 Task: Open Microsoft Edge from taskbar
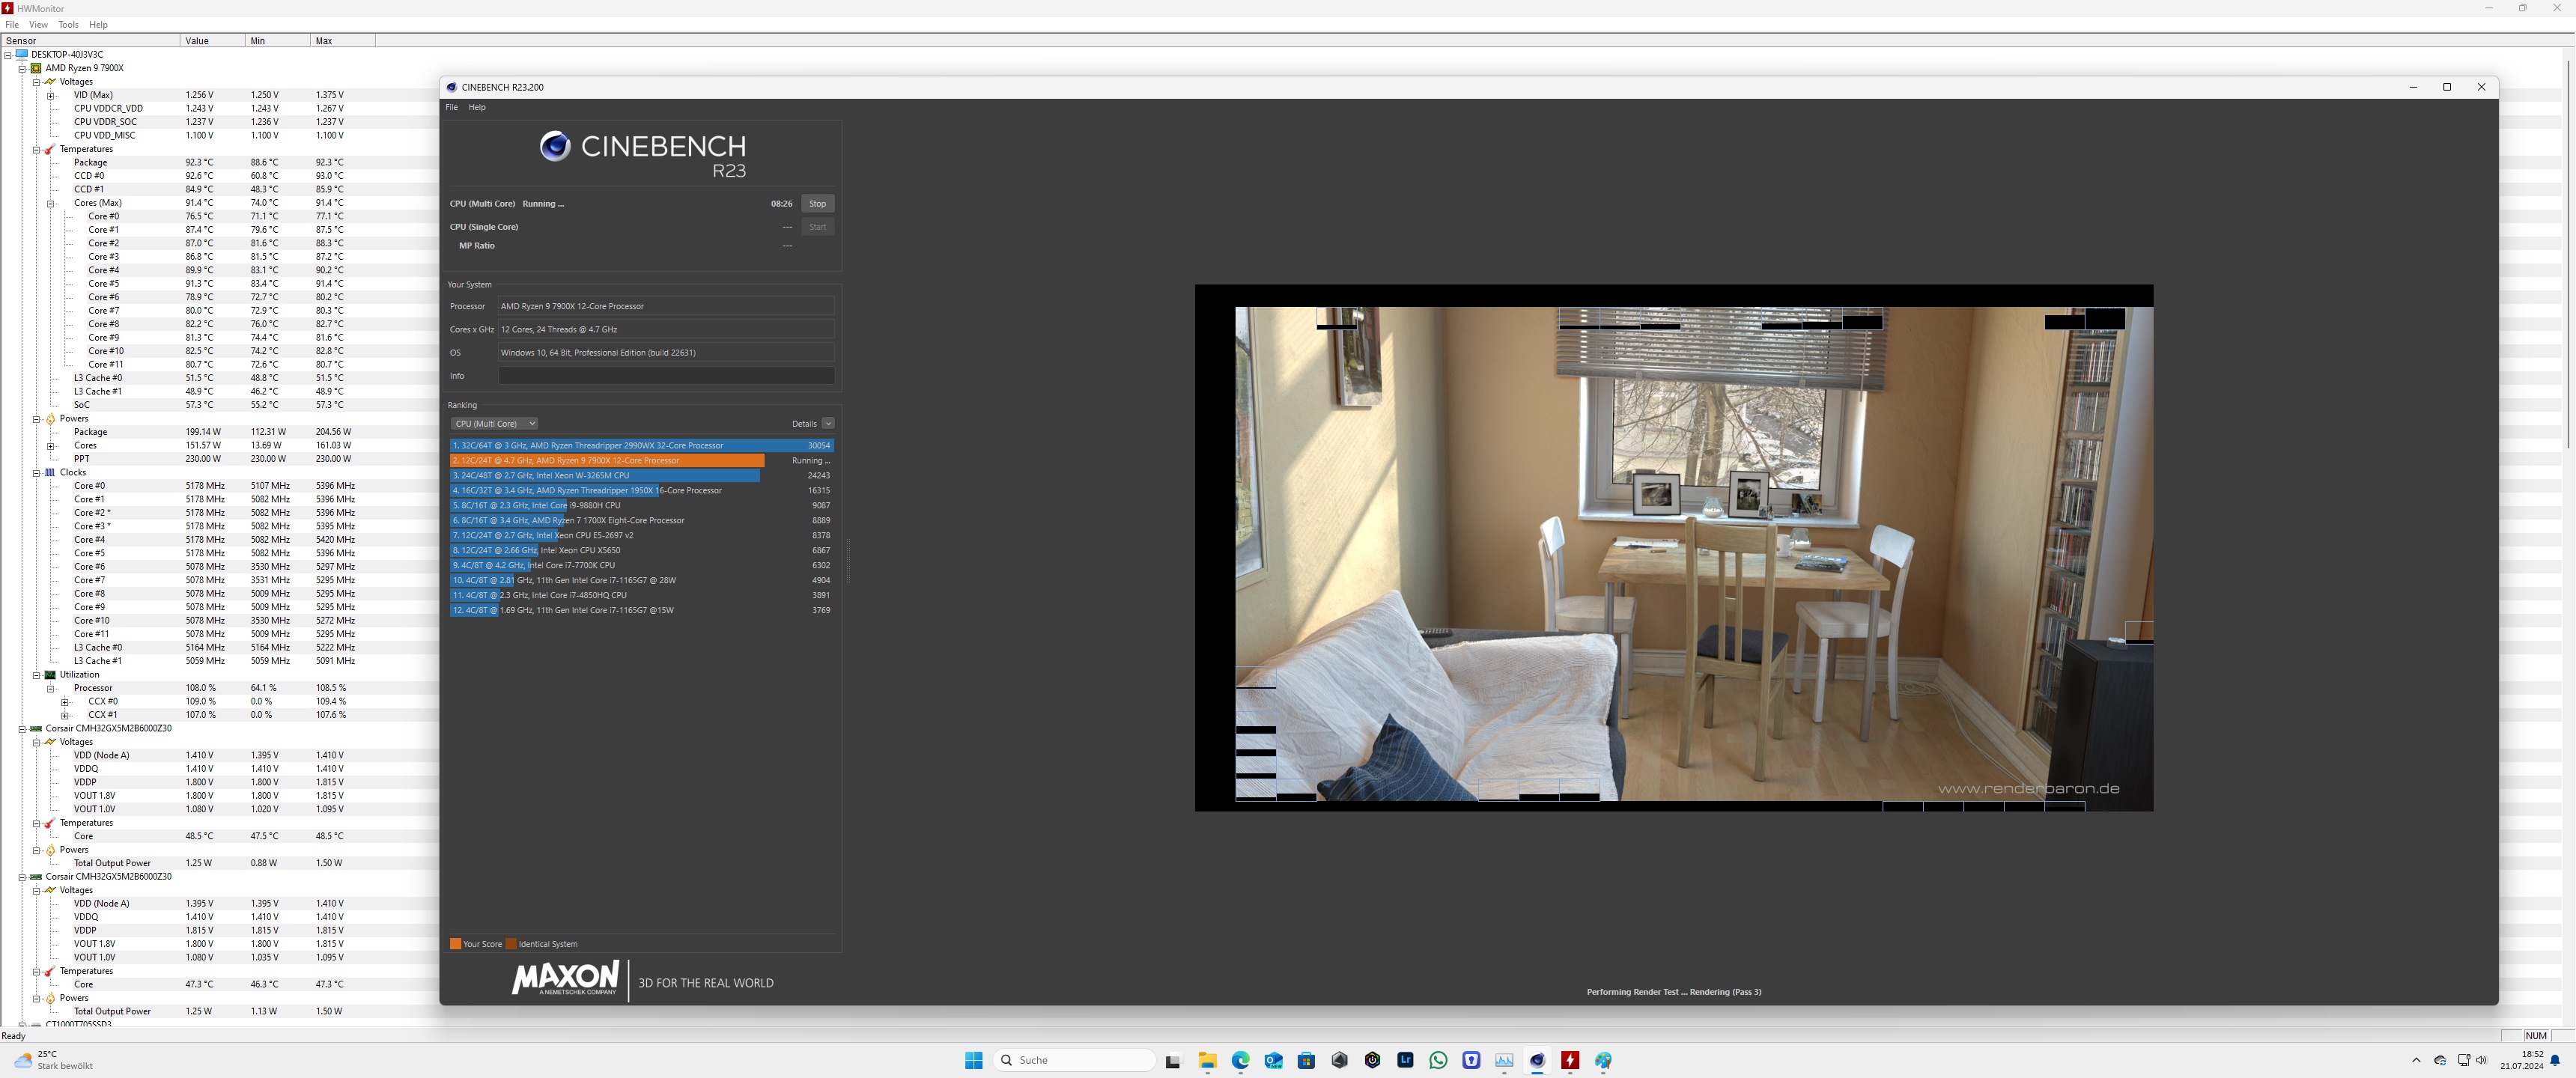pos(1240,1060)
